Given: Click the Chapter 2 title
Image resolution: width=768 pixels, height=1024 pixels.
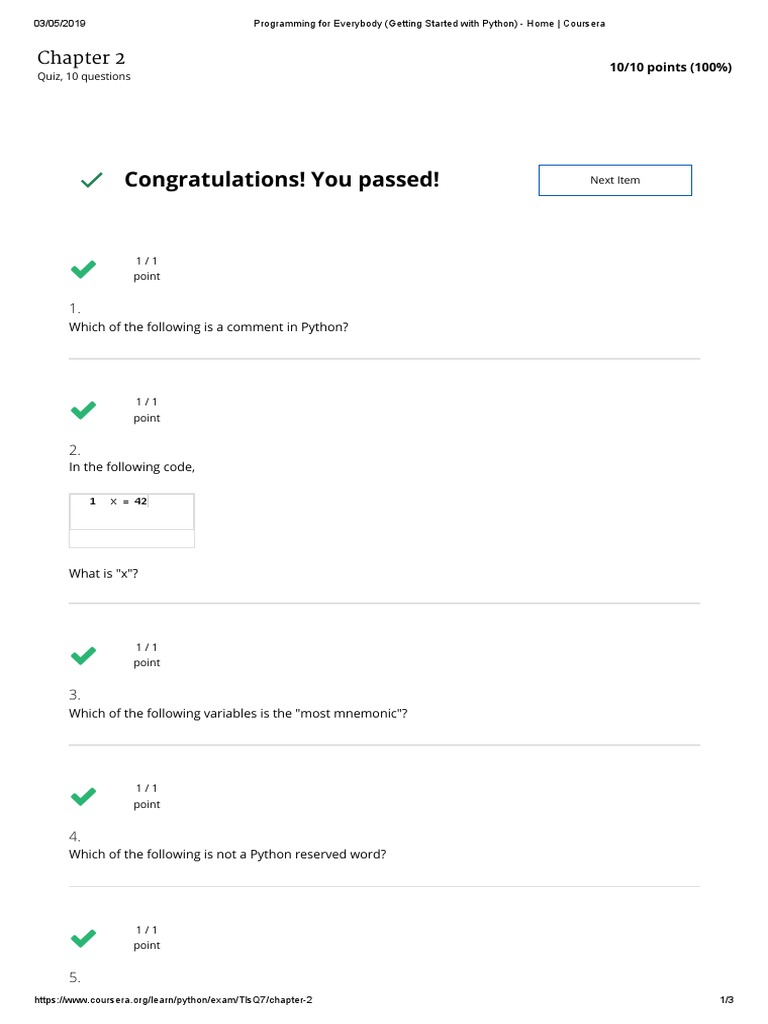Looking at the screenshot, I should 81,57.
